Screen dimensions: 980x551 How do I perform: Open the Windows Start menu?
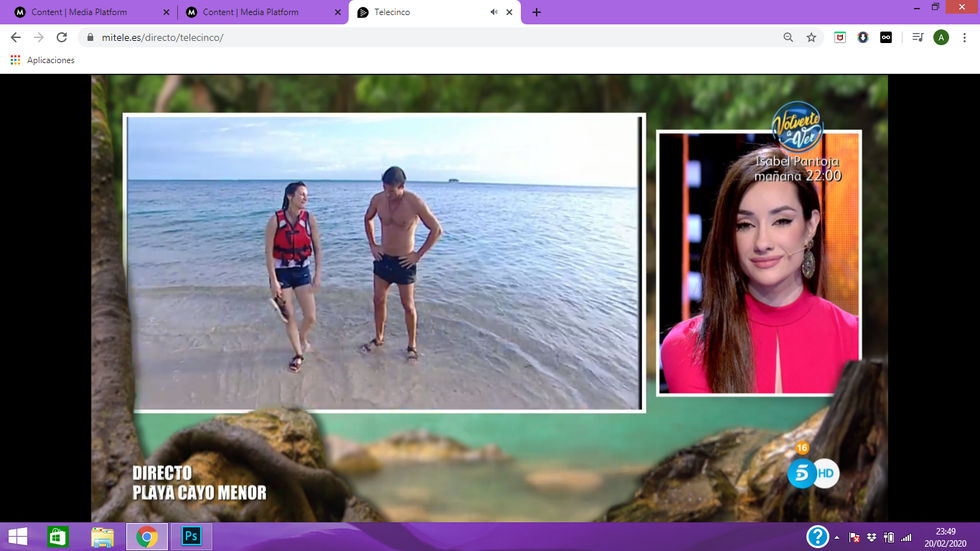coord(18,537)
